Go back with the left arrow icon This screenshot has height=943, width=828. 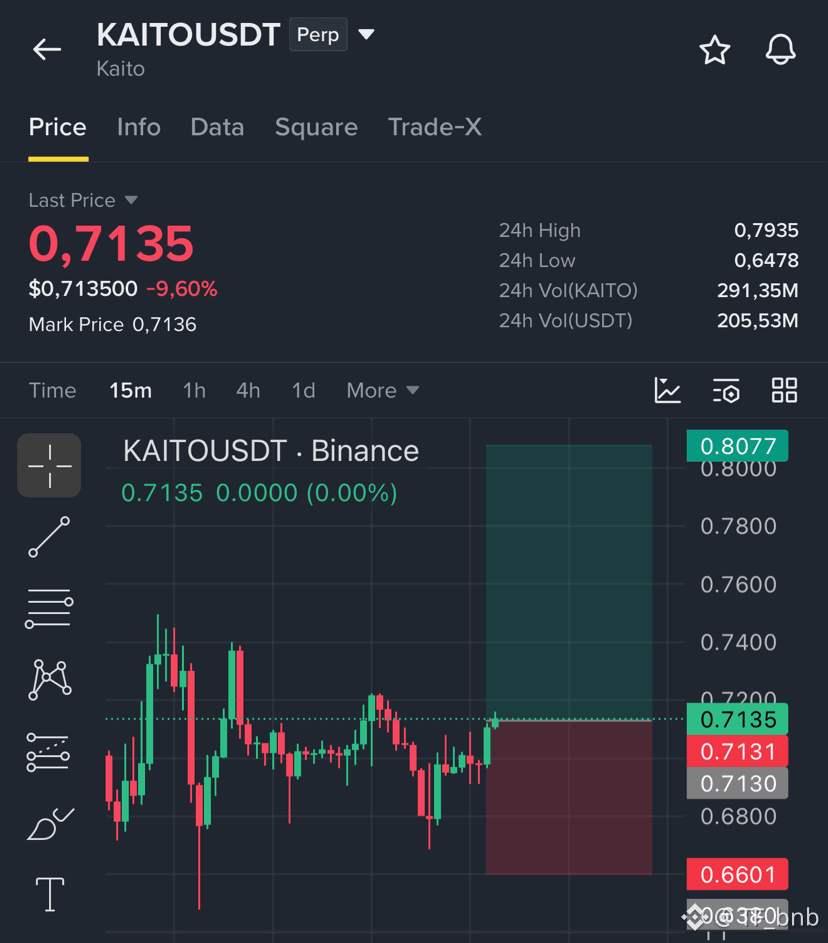coord(47,49)
